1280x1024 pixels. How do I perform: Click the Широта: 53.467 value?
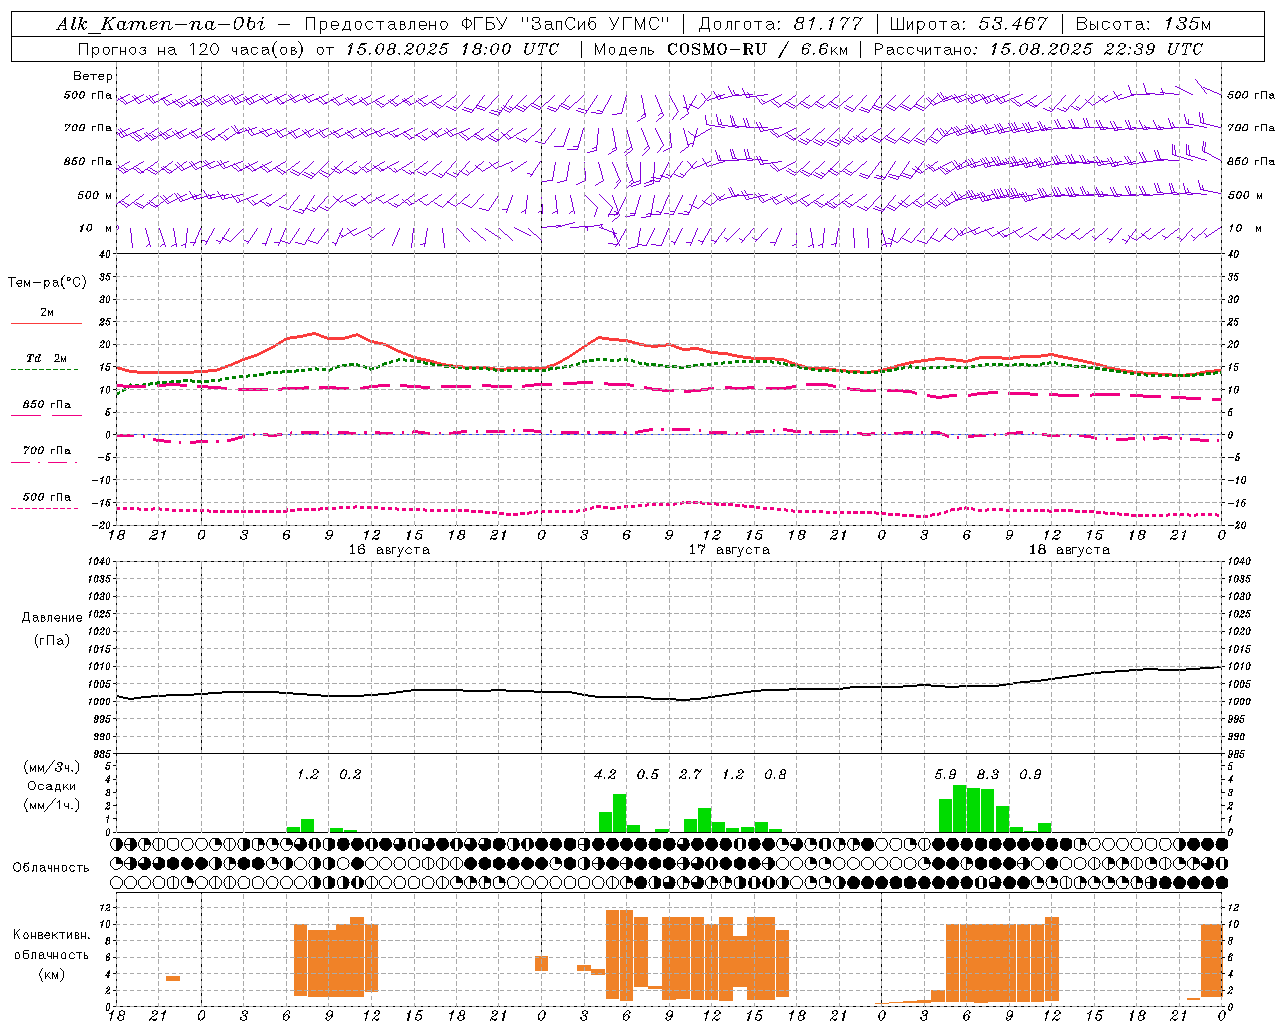pyautogui.click(x=968, y=24)
